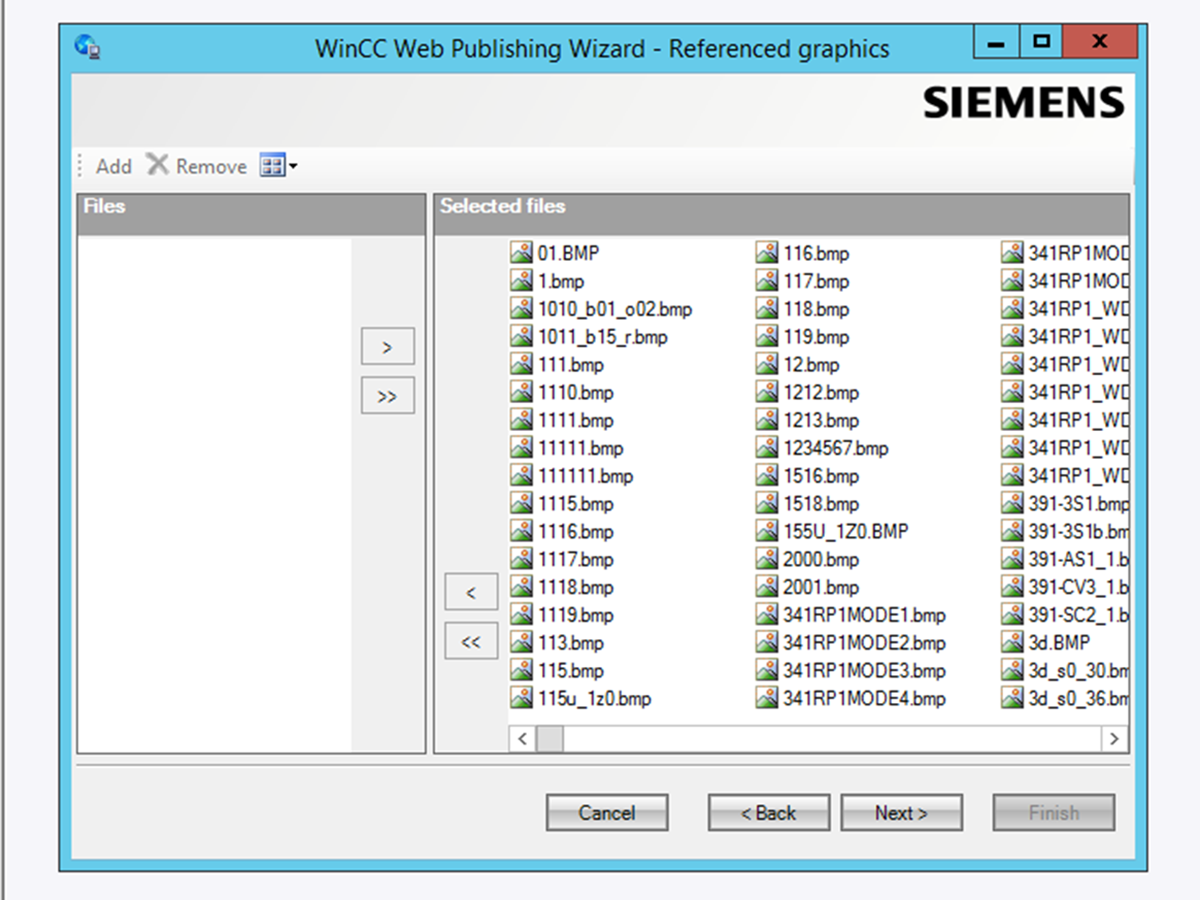Move selected file right with single arrow
The height and width of the screenshot is (900, 1200).
pos(387,347)
